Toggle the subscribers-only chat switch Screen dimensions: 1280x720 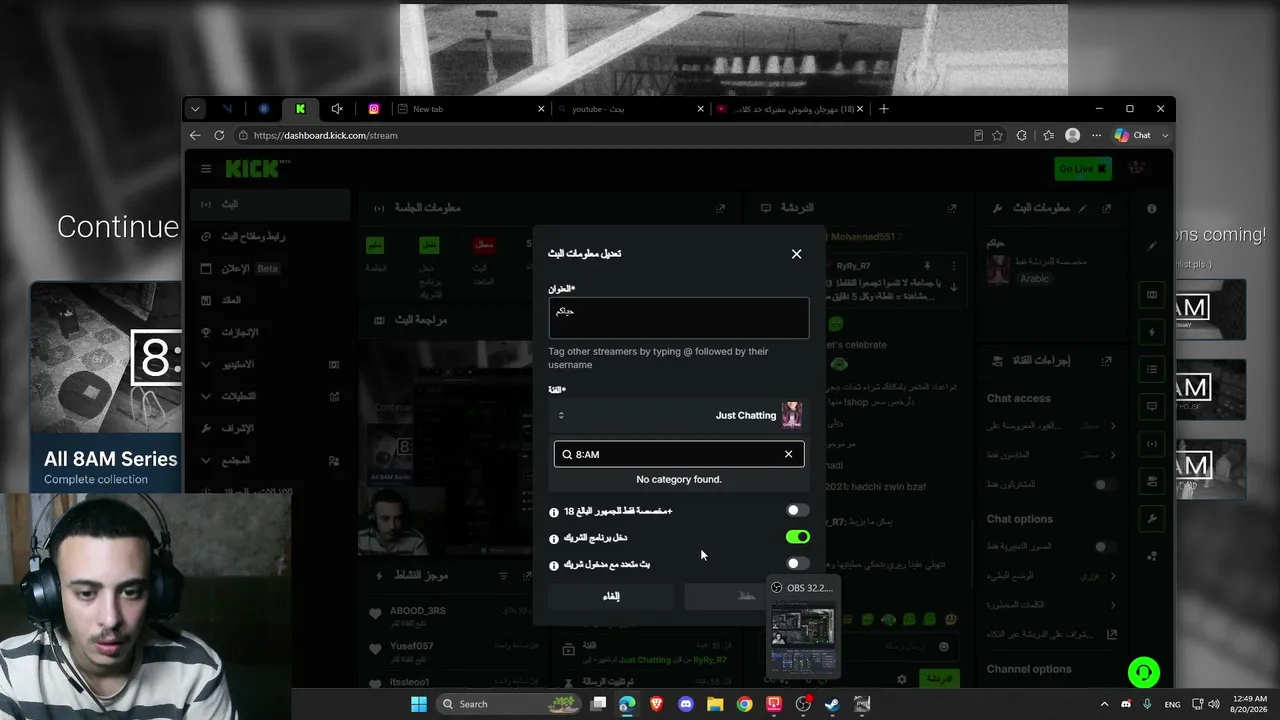(1104, 485)
